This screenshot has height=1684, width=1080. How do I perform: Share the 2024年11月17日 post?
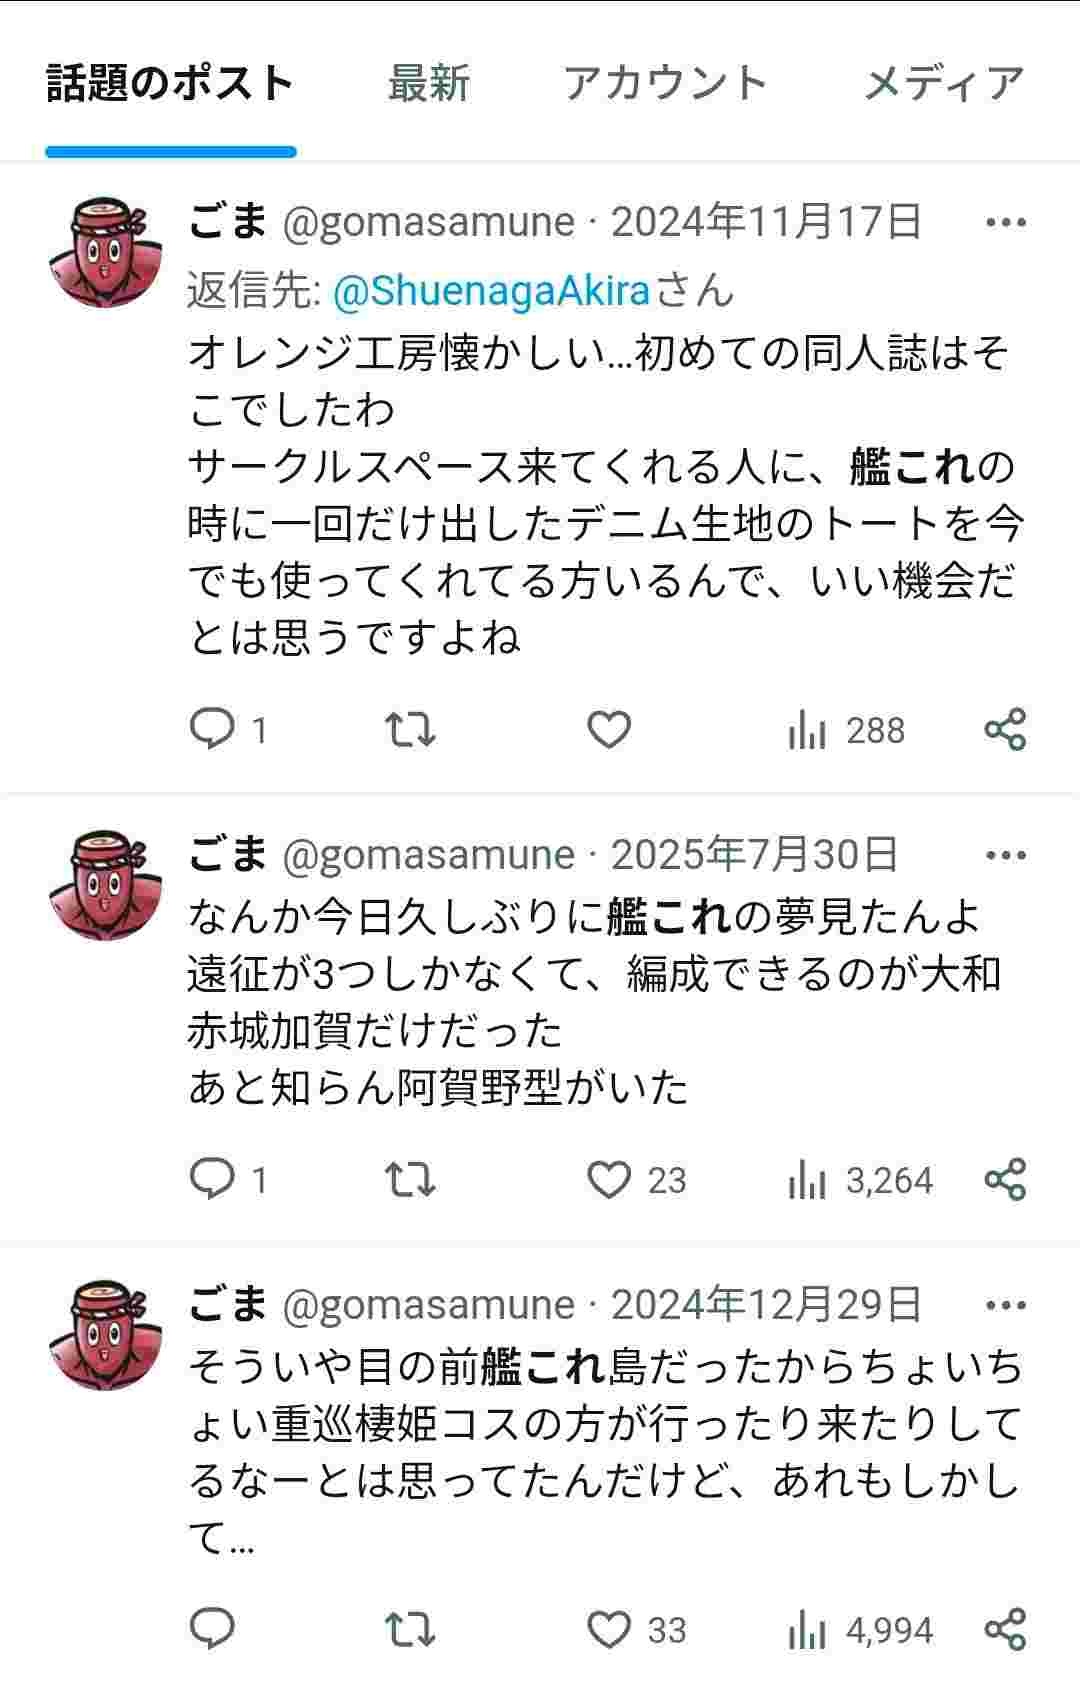click(1005, 729)
